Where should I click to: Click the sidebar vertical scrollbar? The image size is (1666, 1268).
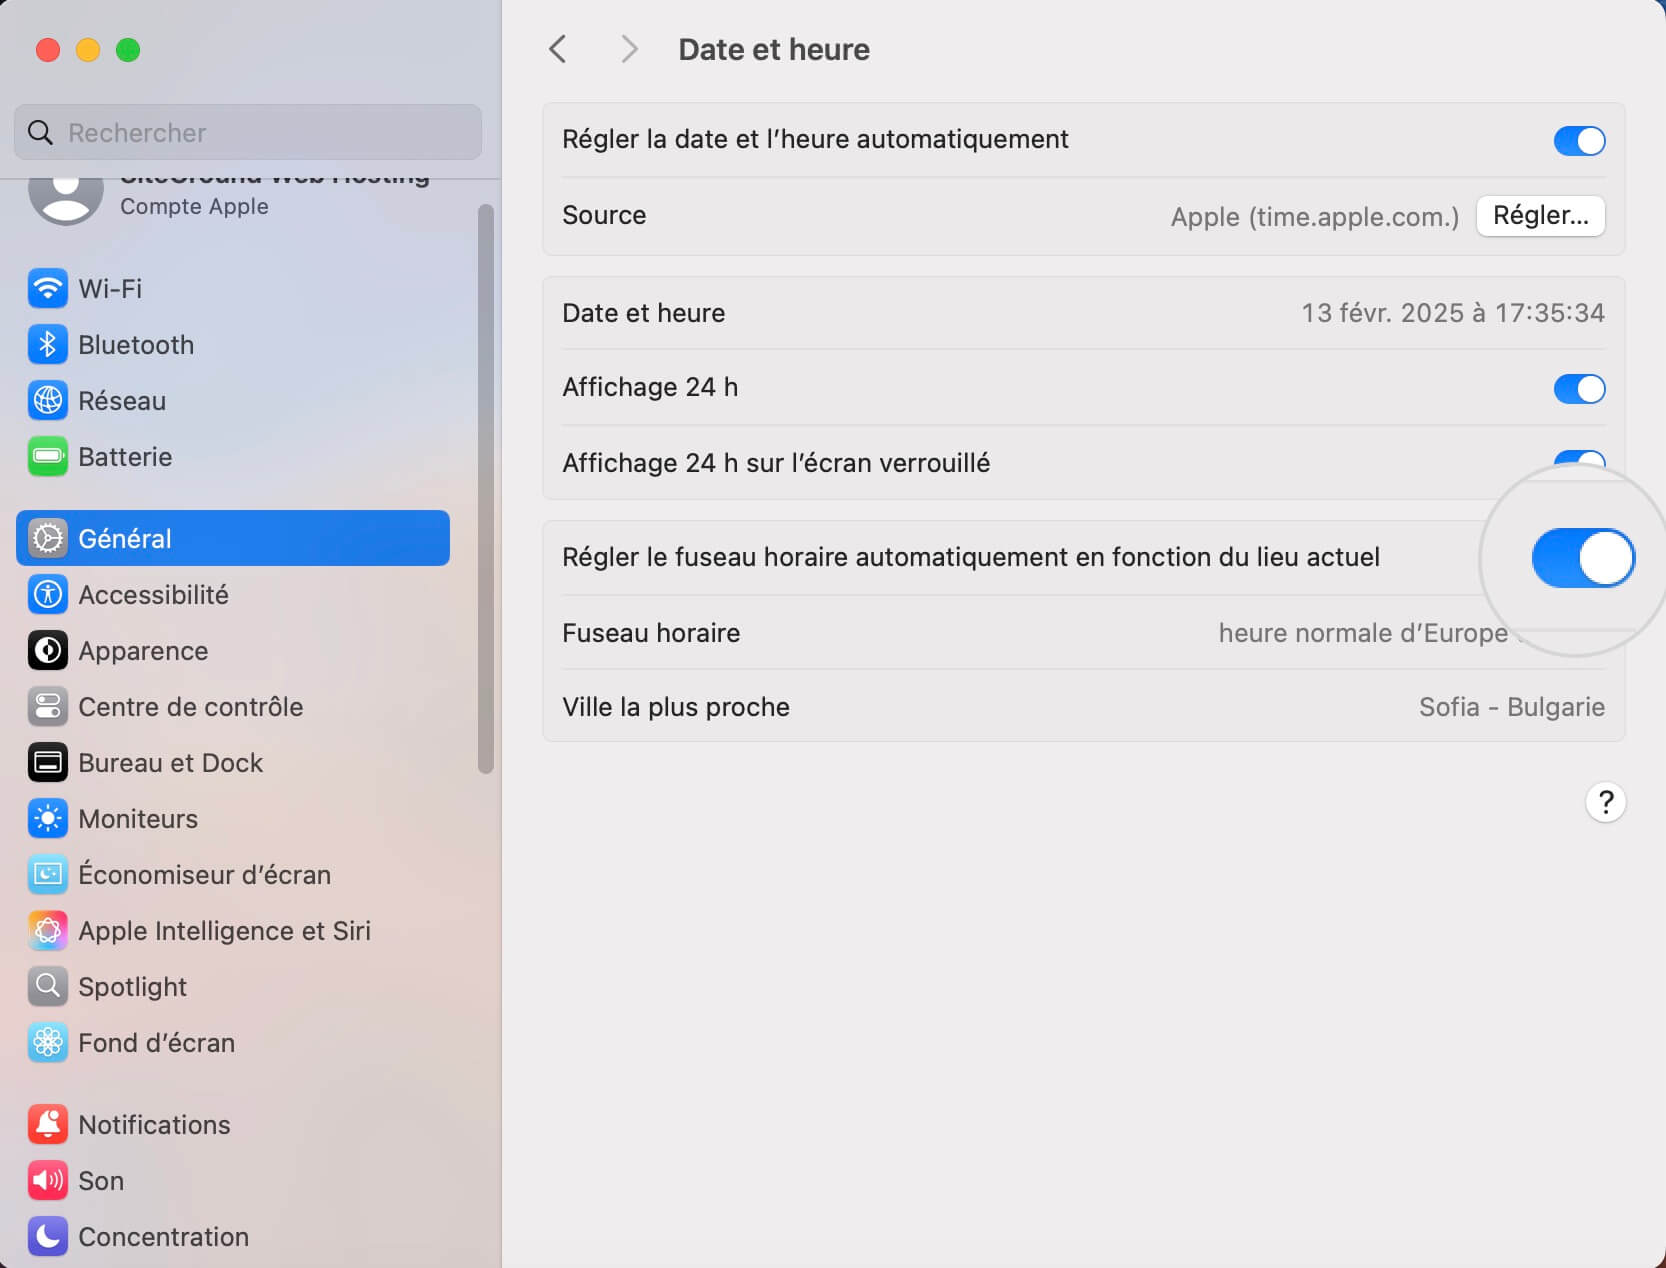point(486,489)
